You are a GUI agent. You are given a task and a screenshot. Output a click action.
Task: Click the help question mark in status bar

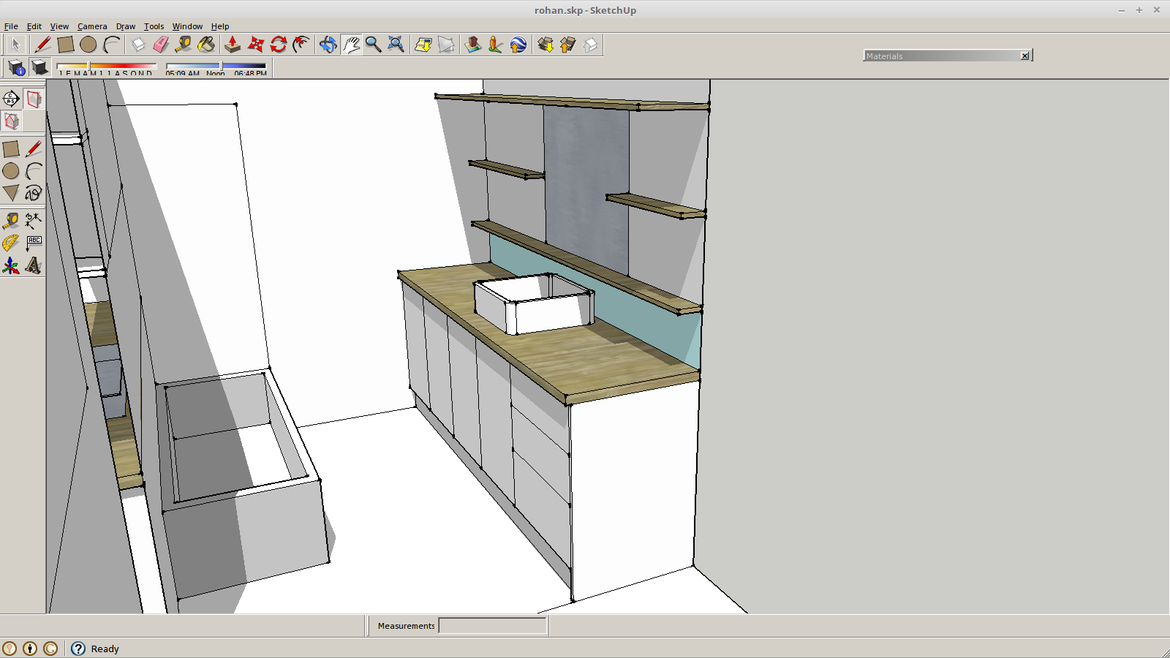click(x=78, y=649)
